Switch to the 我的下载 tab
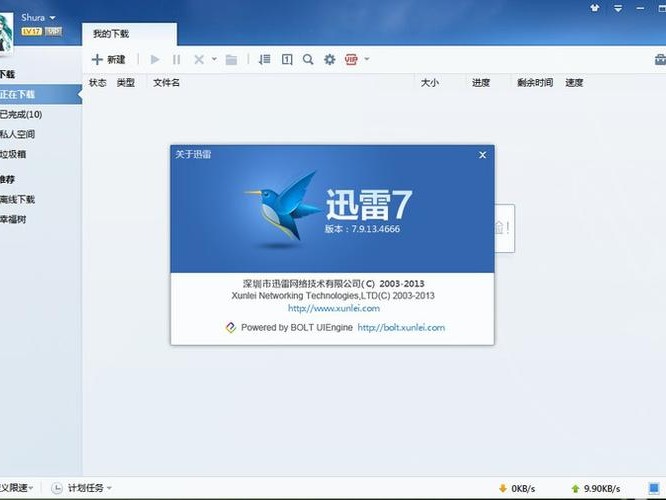This screenshot has width=666, height=500. [129, 34]
